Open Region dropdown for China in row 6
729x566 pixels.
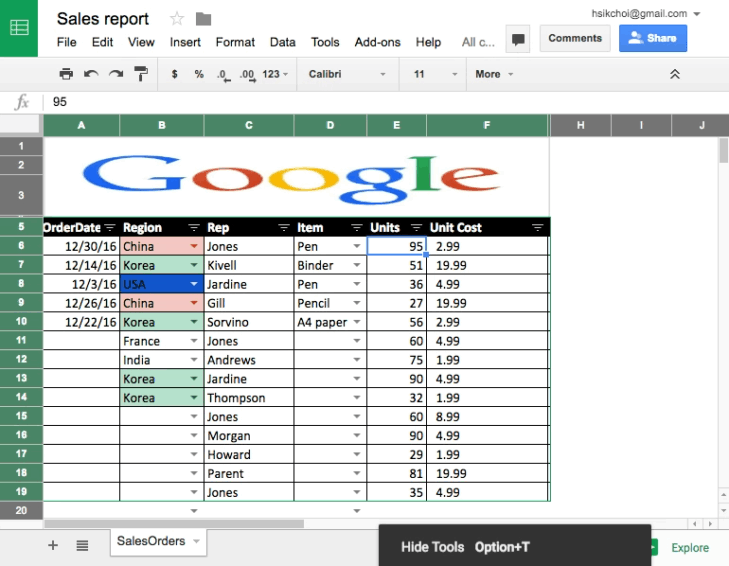tap(194, 246)
